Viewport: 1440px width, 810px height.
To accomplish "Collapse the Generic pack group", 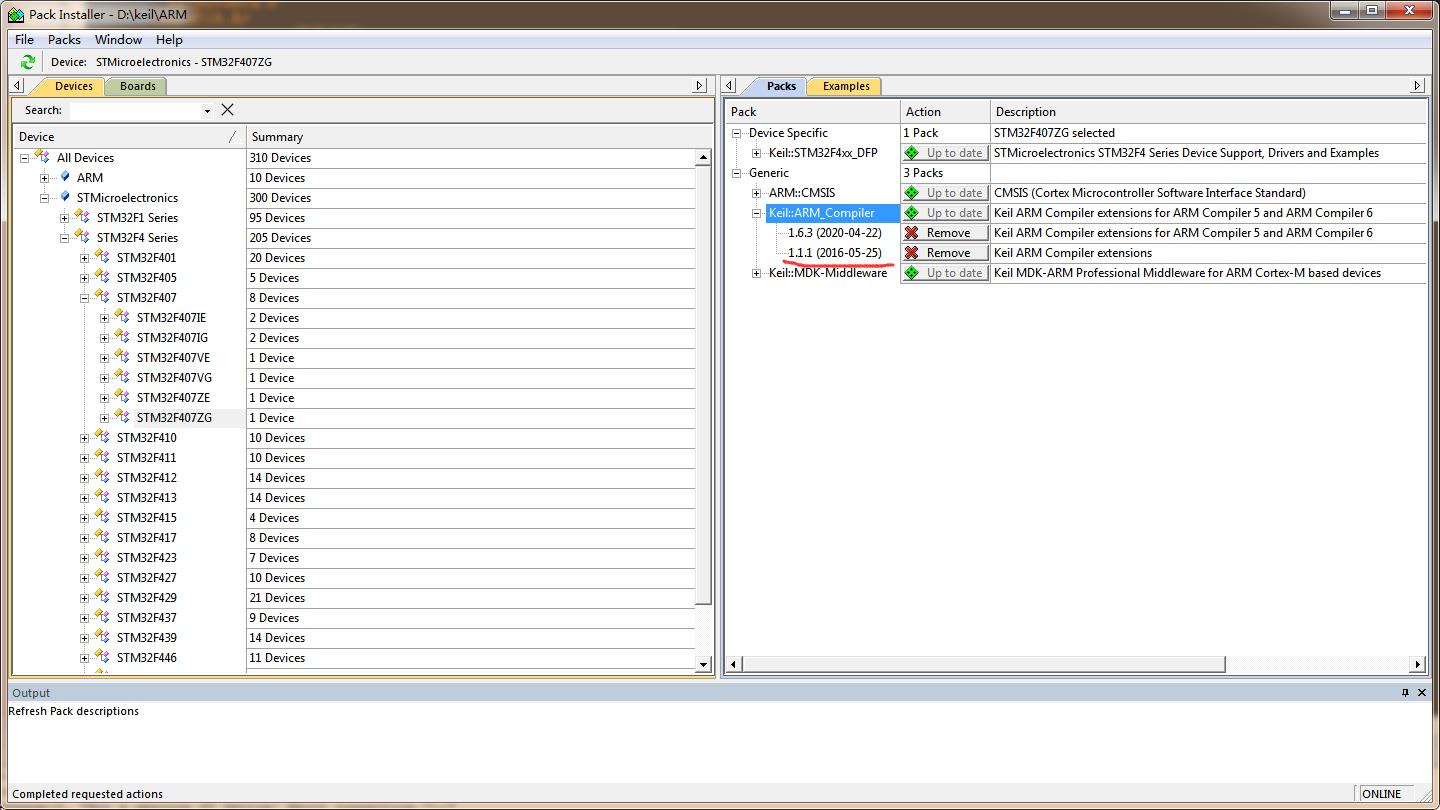I will coord(737,173).
